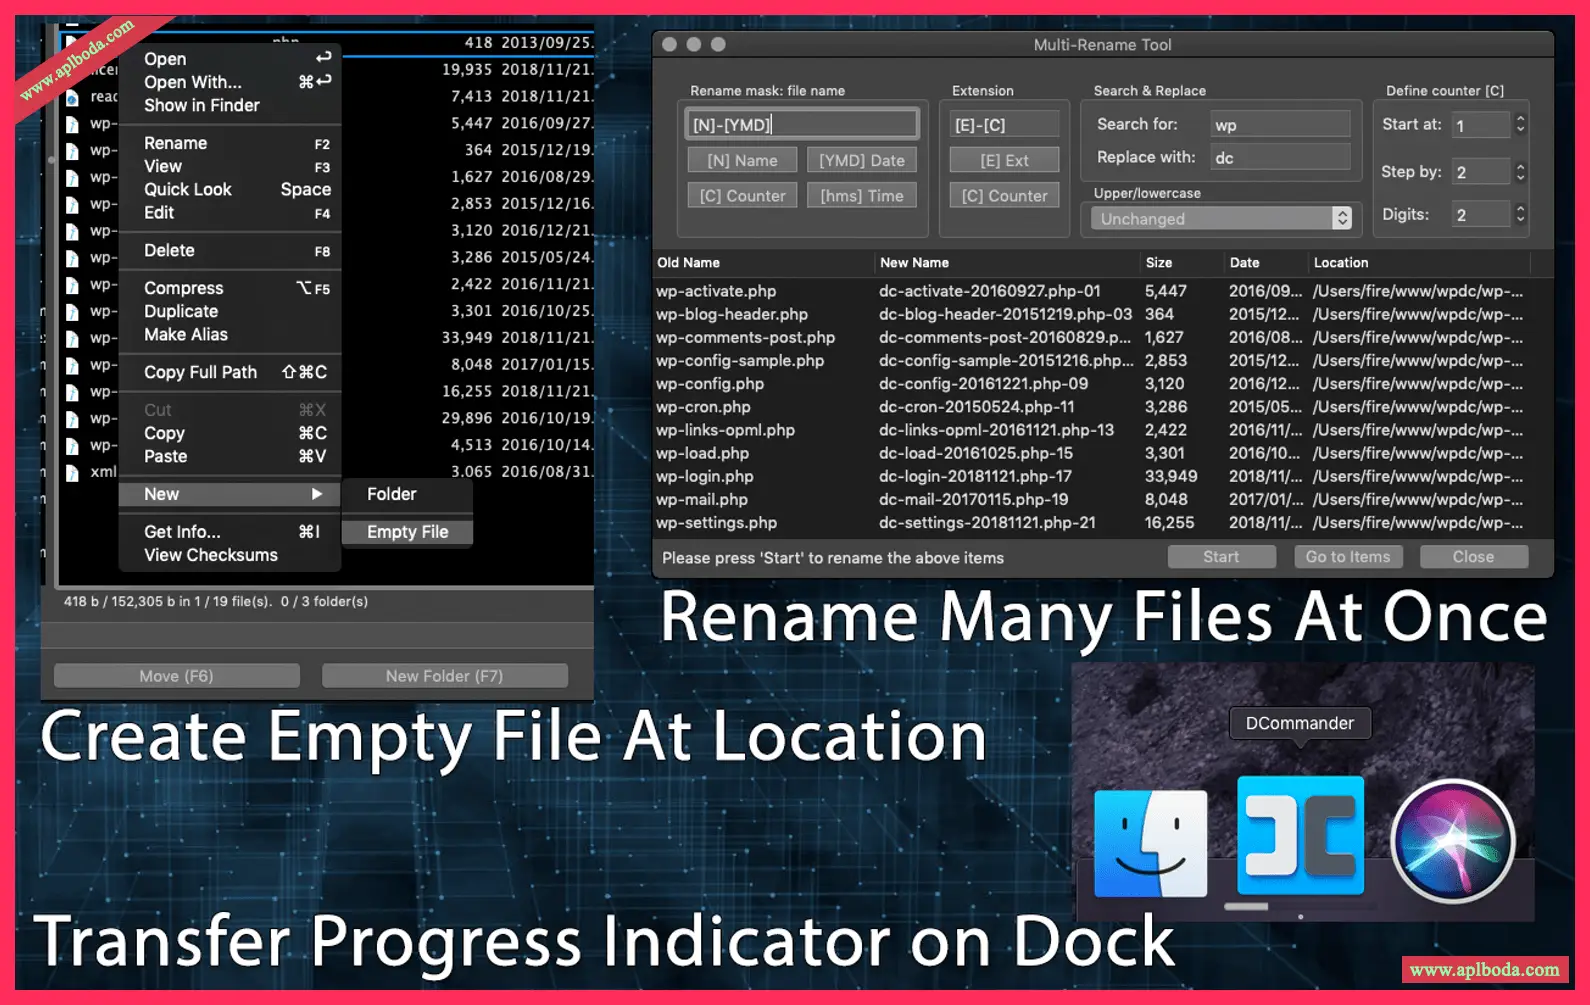
Task: Choose Empty File from the submenu
Action: pyautogui.click(x=407, y=532)
